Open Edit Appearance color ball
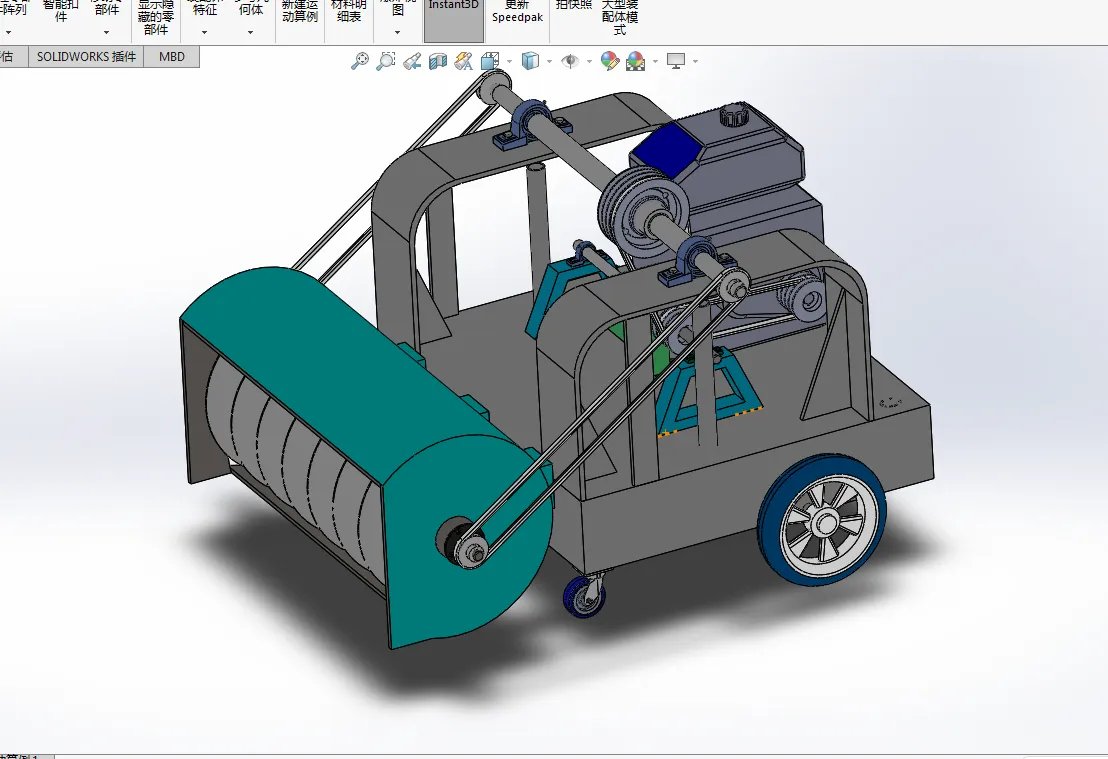Screen dimensions: 1108x759 [x=610, y=61]
